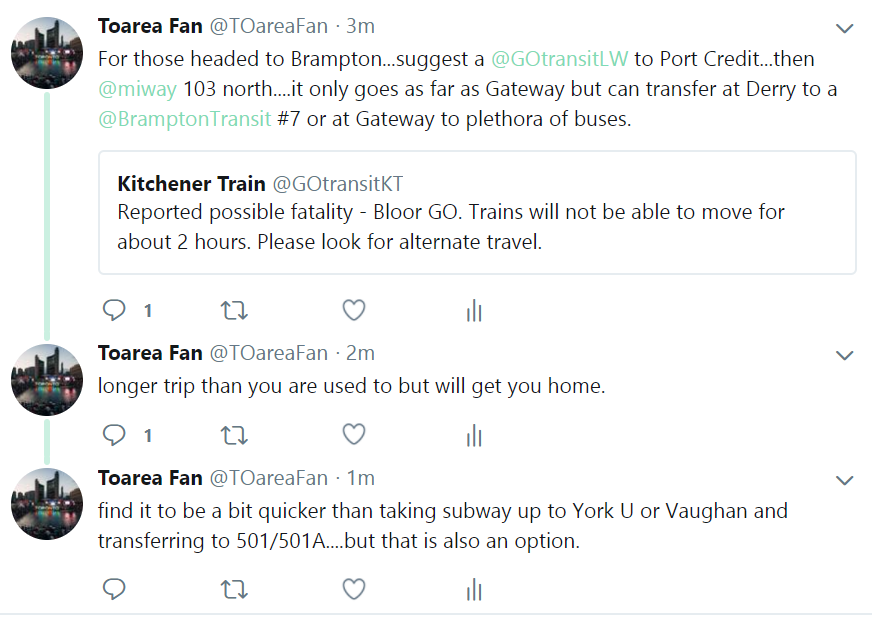
Task: Visit the @miway profile mention
Action: pos(137,89)
